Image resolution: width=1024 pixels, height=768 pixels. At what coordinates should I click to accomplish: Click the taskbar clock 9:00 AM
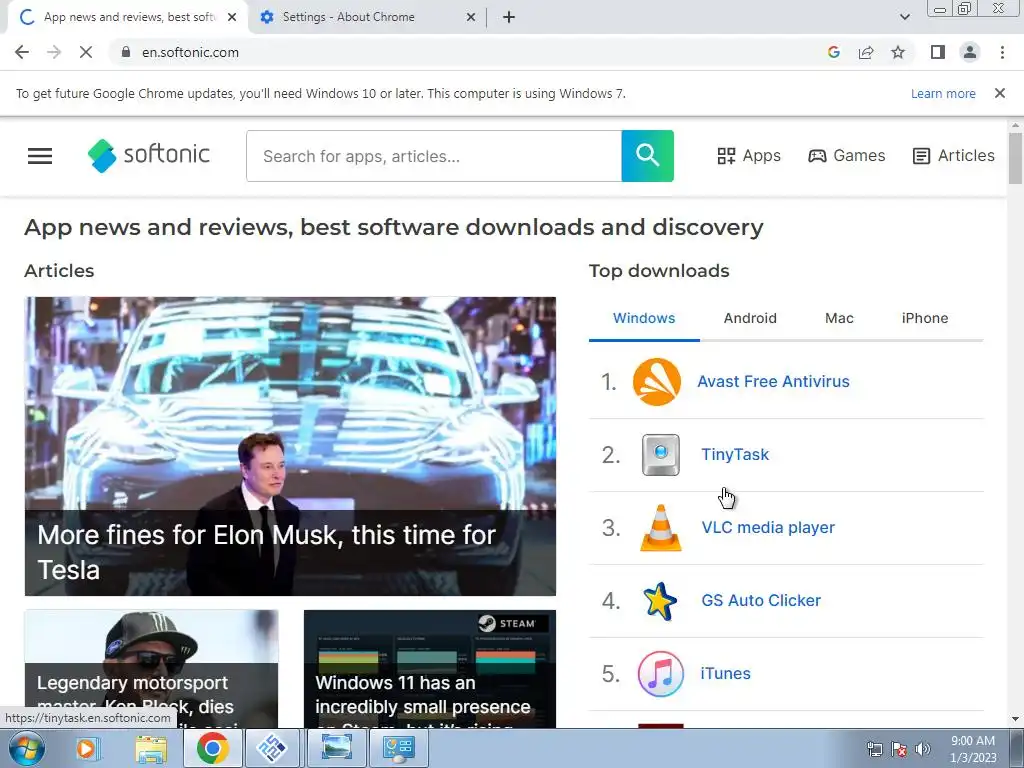point(973,749)
